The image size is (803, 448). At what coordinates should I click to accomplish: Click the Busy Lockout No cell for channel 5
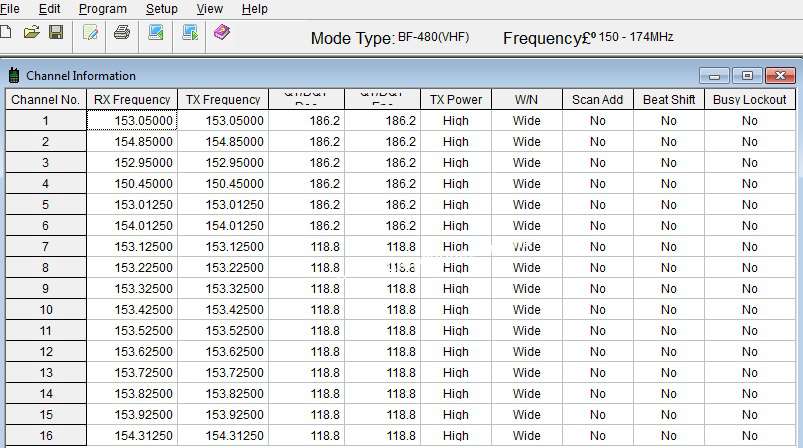click(x=750, y=204)
